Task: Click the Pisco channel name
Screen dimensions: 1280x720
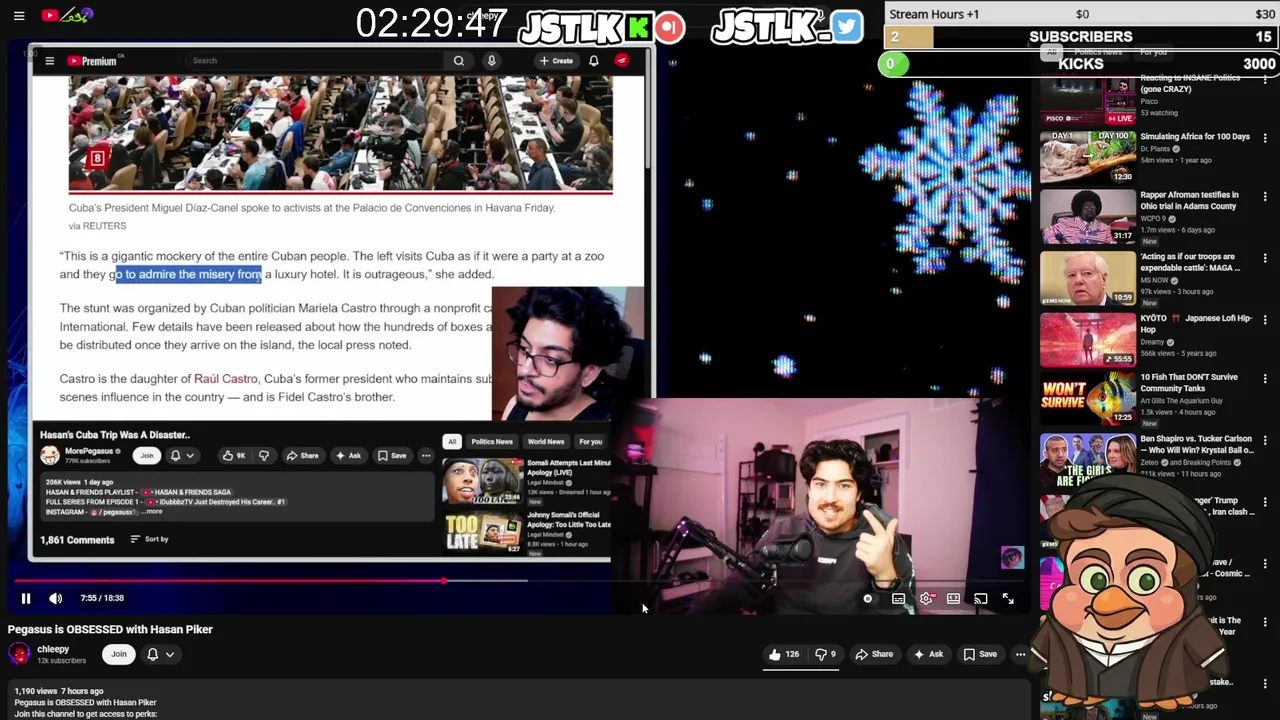Action: click(x=1149, y=101)
